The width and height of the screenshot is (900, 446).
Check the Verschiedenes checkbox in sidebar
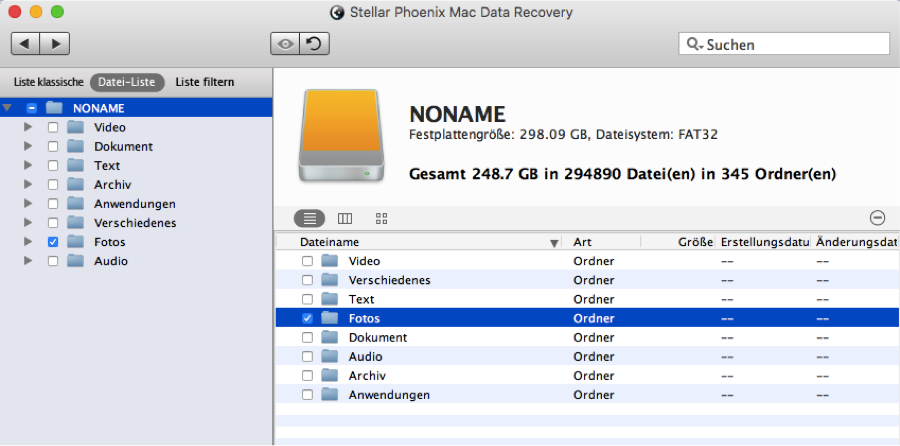coord(53,223)
